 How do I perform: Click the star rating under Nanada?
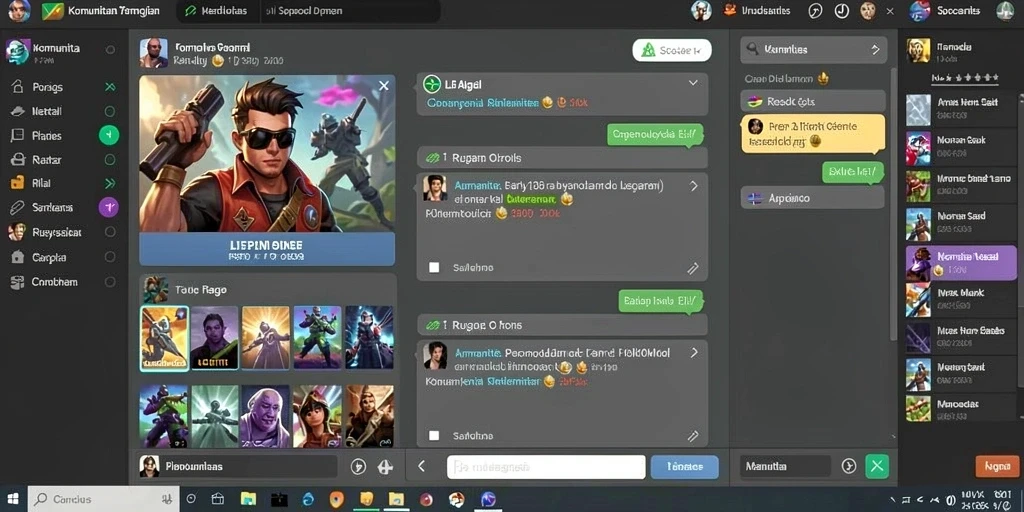coord(965,78)
